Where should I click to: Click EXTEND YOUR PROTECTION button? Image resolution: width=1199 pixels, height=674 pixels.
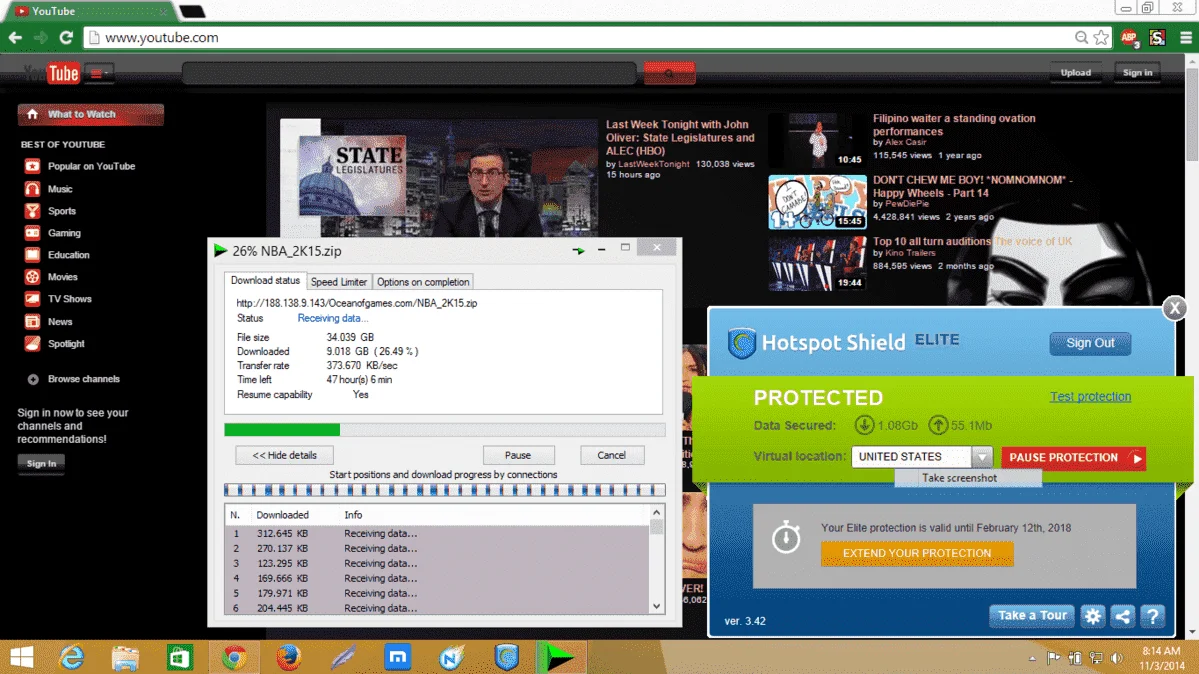[x=917, y=553]
